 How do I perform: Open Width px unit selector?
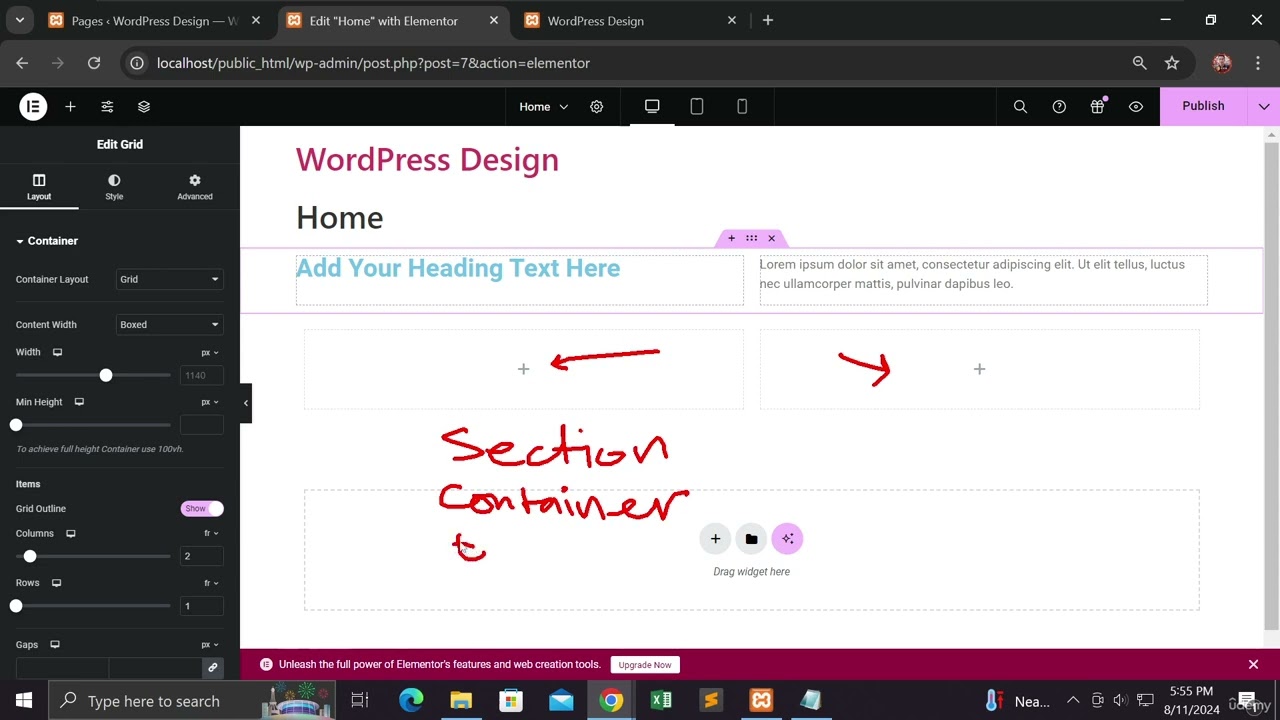pos(210,353)
